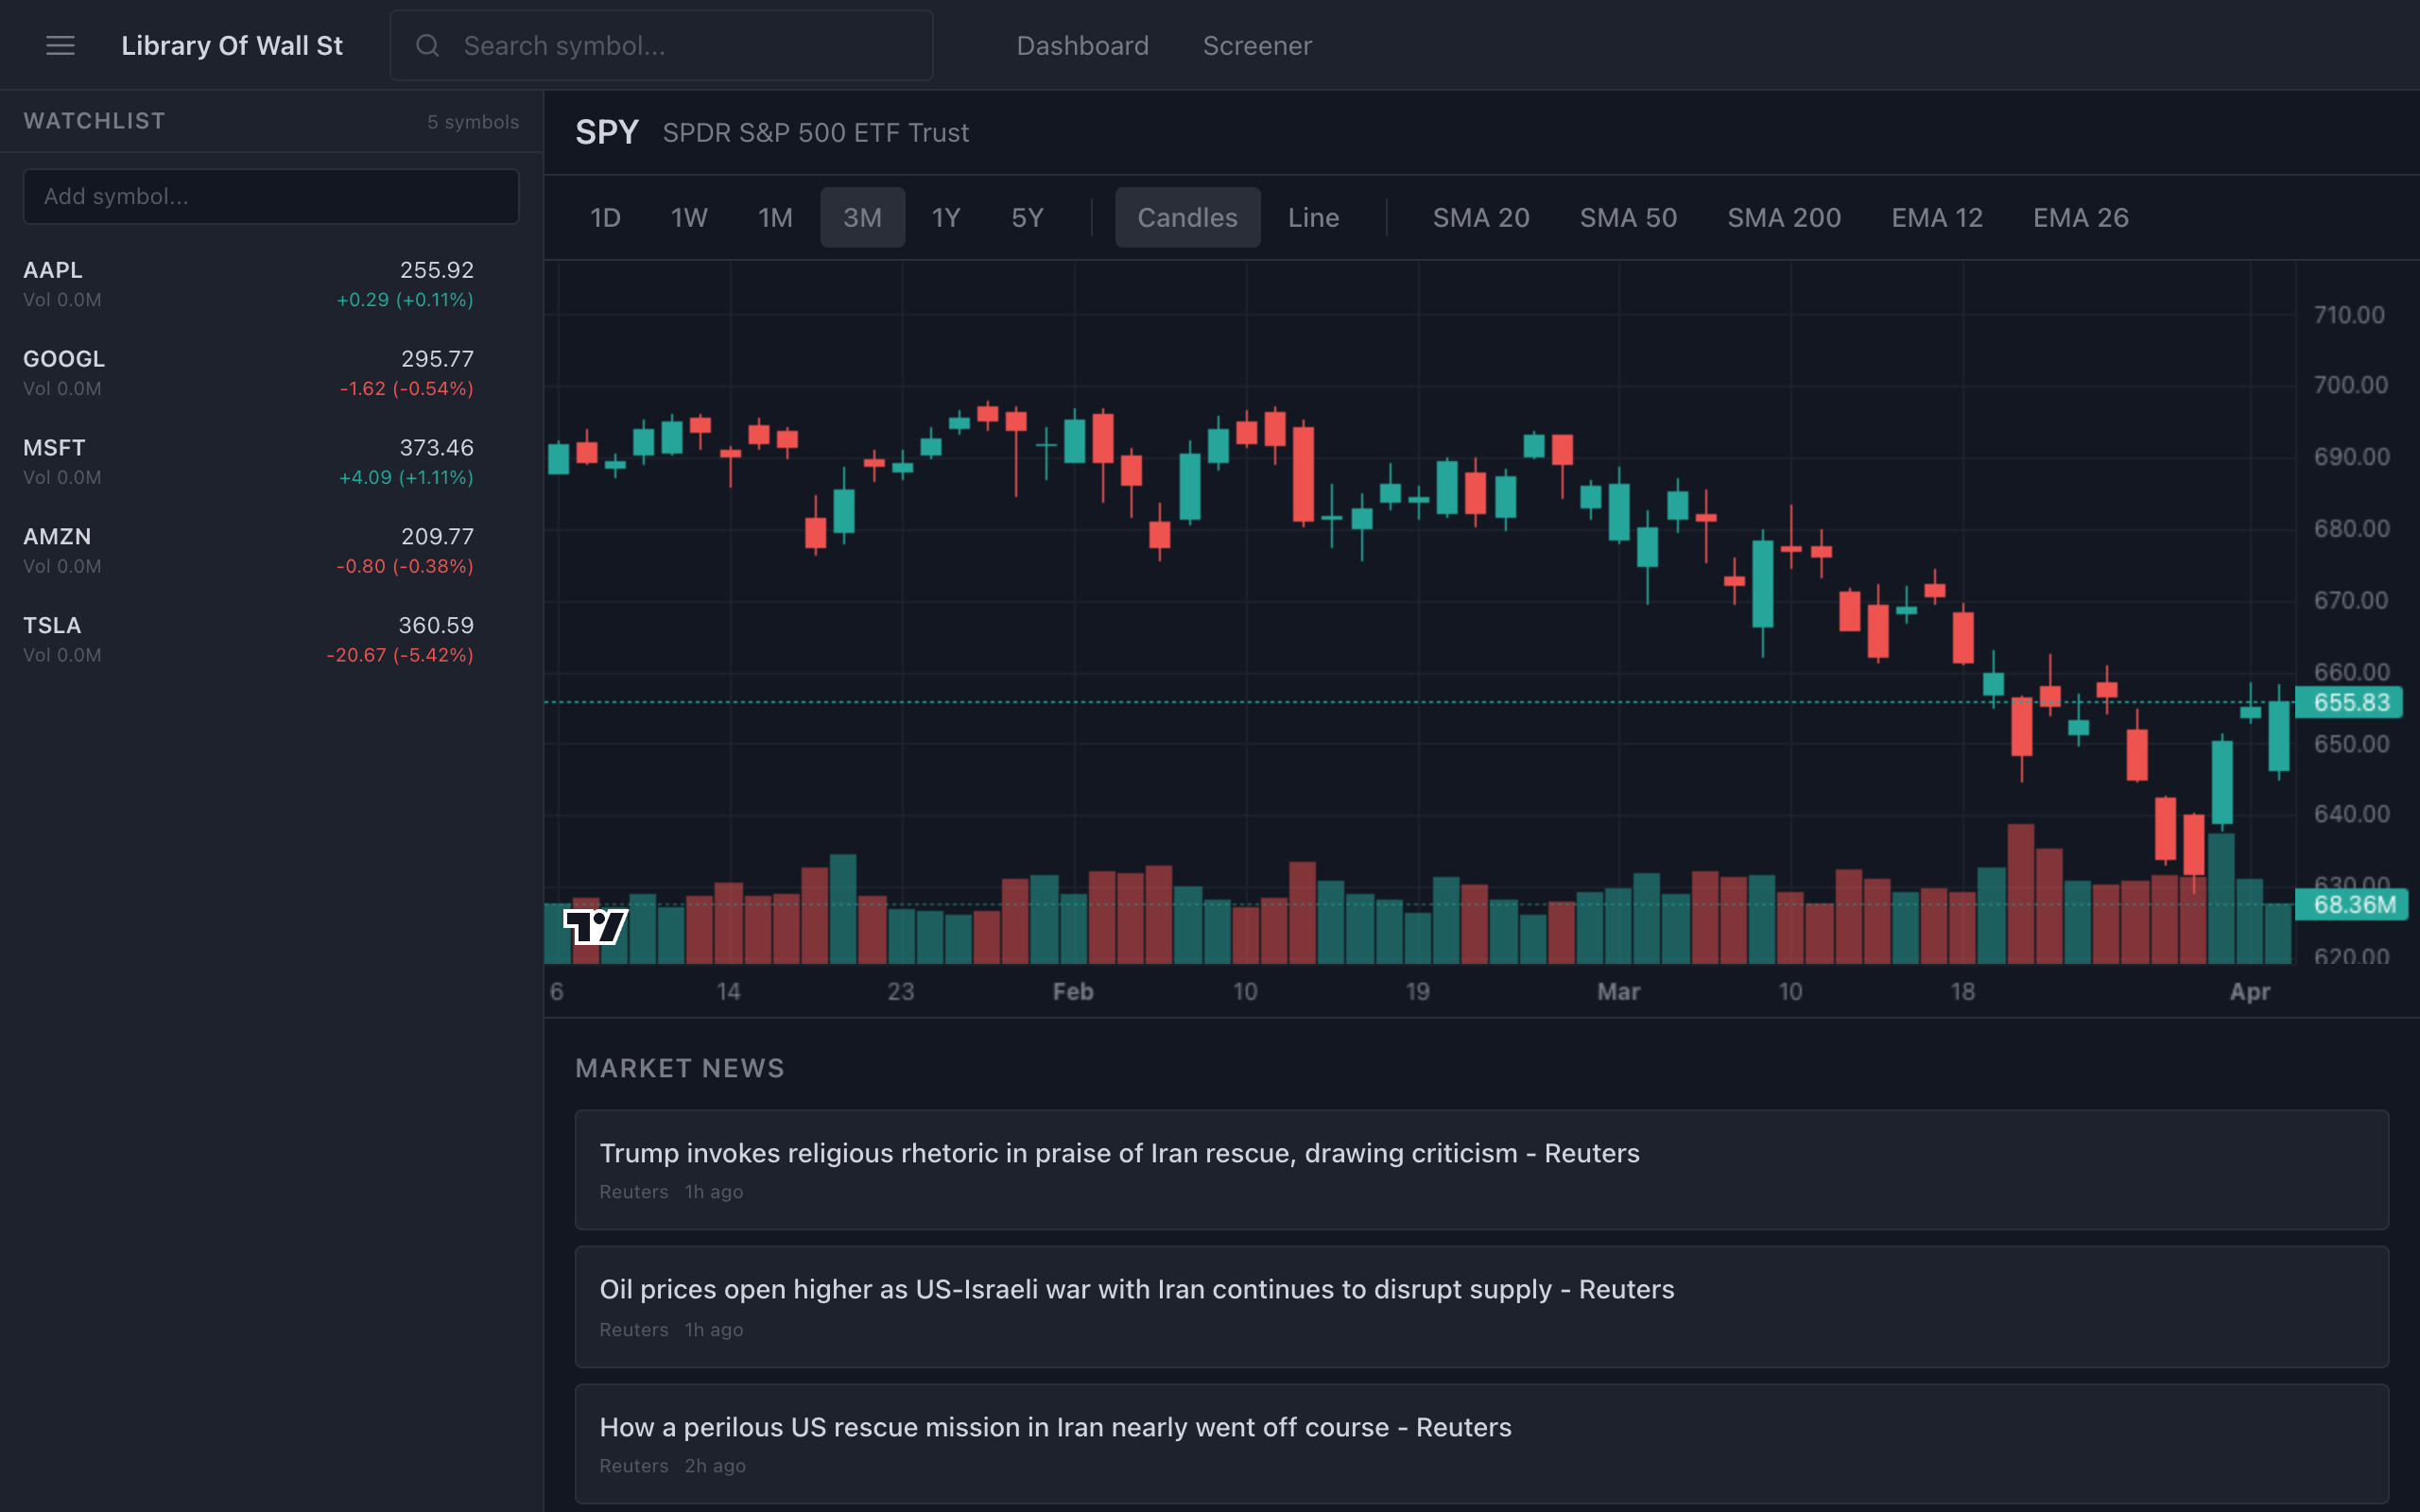The width and height of the screenshot is (2420, 1512).
Task: Switch to 5Y time range
Action: tap(1027, 218)
